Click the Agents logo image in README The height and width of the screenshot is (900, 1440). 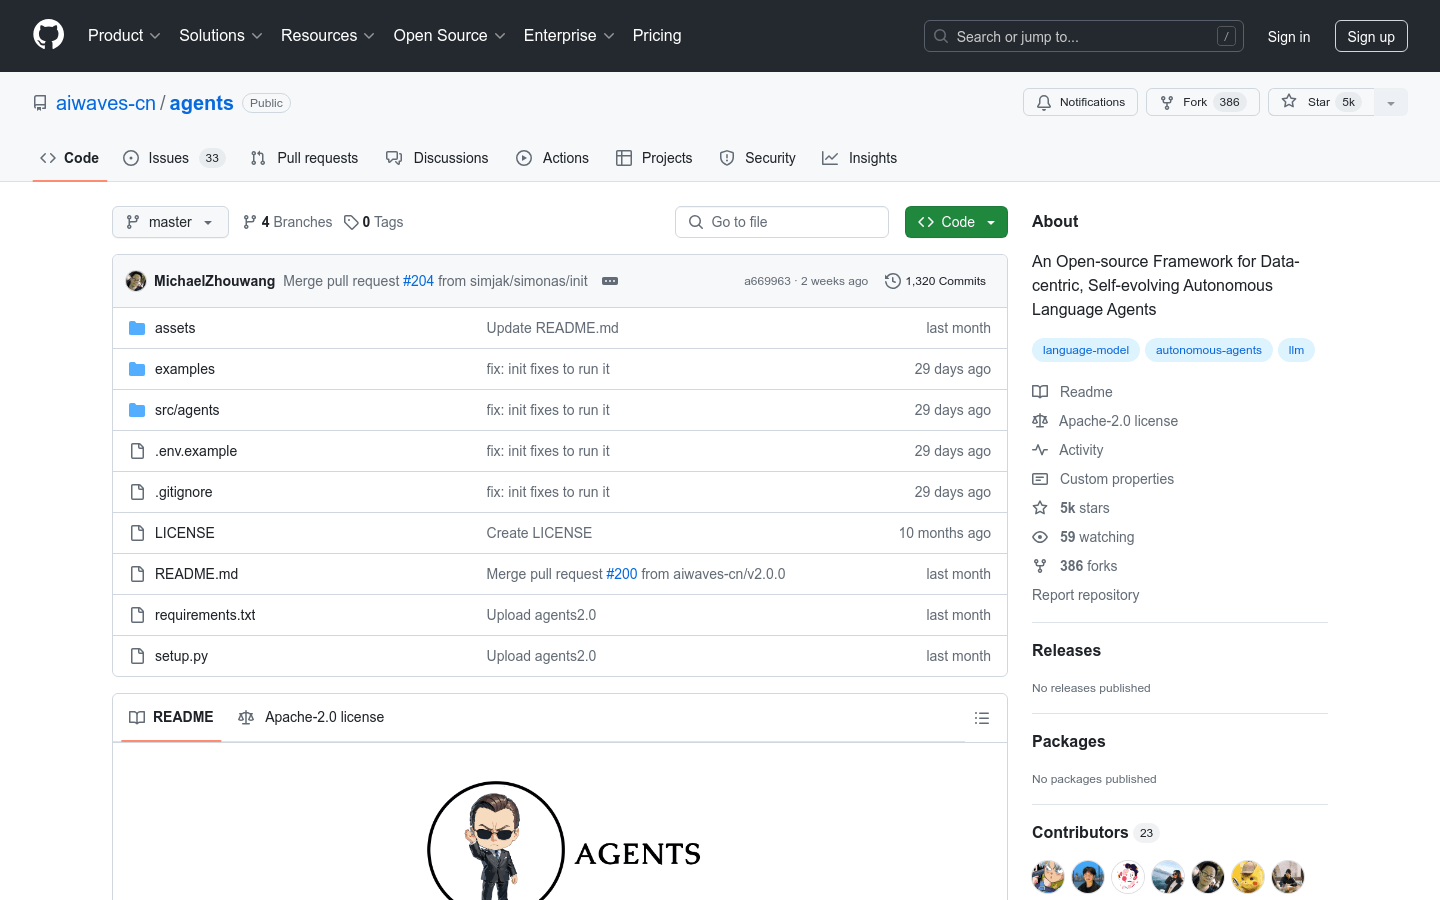click(x=564, y=840)
